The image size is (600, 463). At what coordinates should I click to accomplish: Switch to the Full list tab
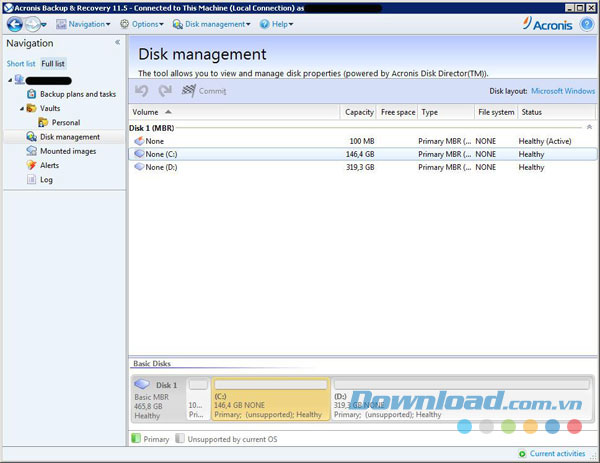pos(53,64)
